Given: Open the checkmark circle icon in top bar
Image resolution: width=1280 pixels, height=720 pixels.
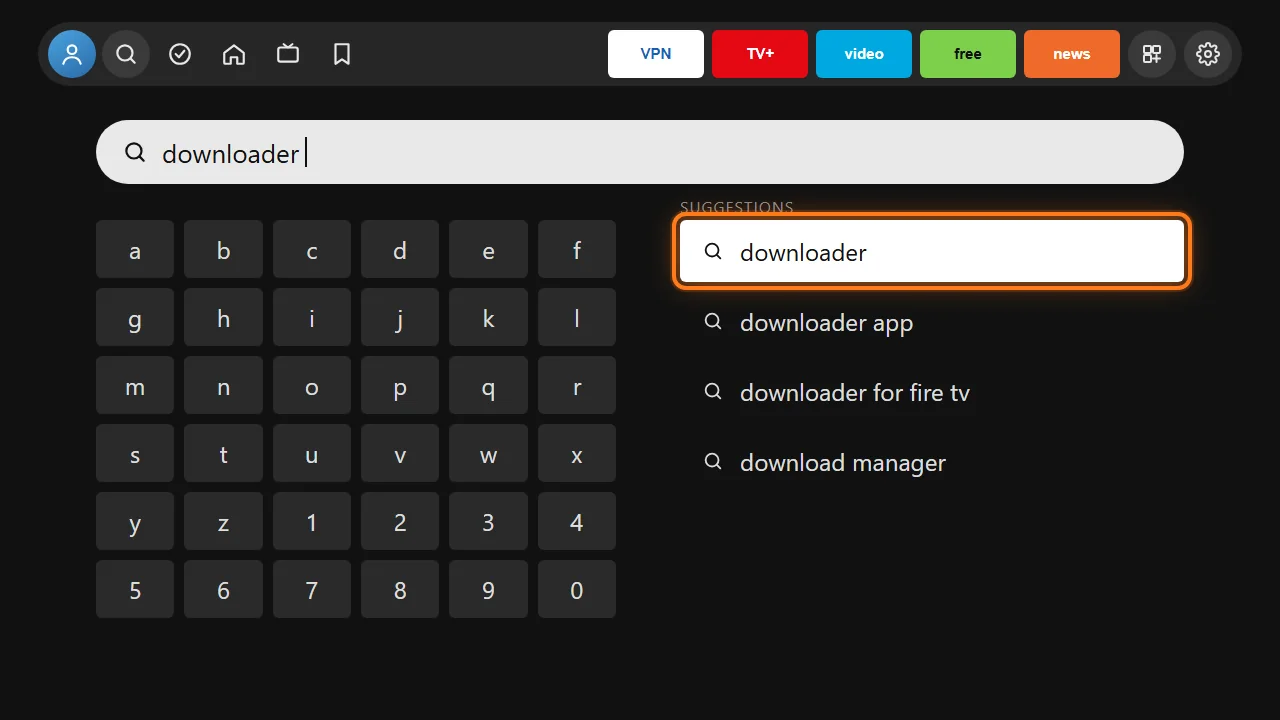Looking at the screenshot, I should pyautogui.click(x=180, y=54).
